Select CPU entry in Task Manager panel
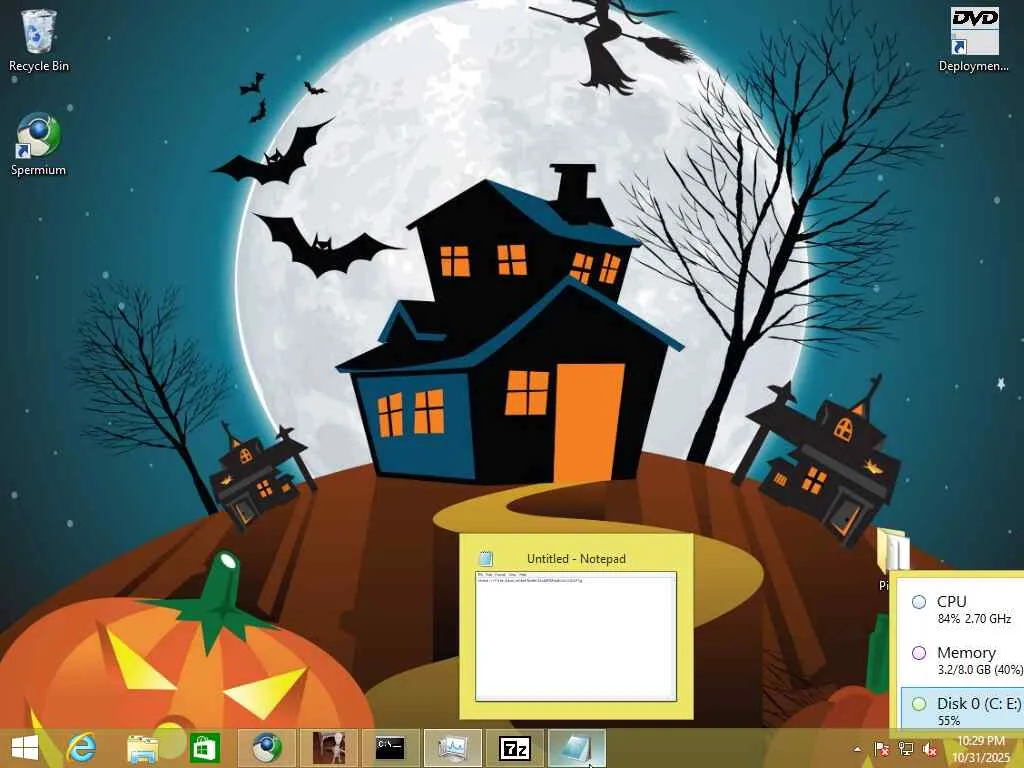 (963, 609)
